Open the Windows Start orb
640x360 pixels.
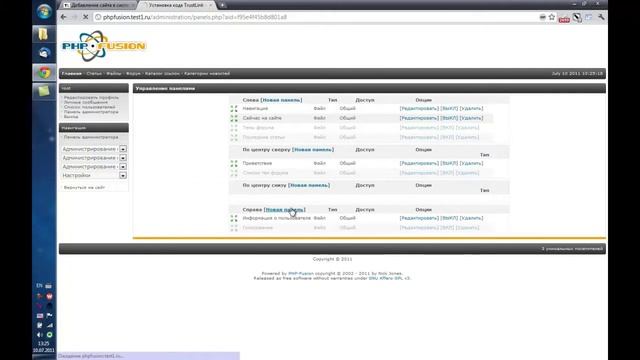pyautogui.click(x=44, y=11)
